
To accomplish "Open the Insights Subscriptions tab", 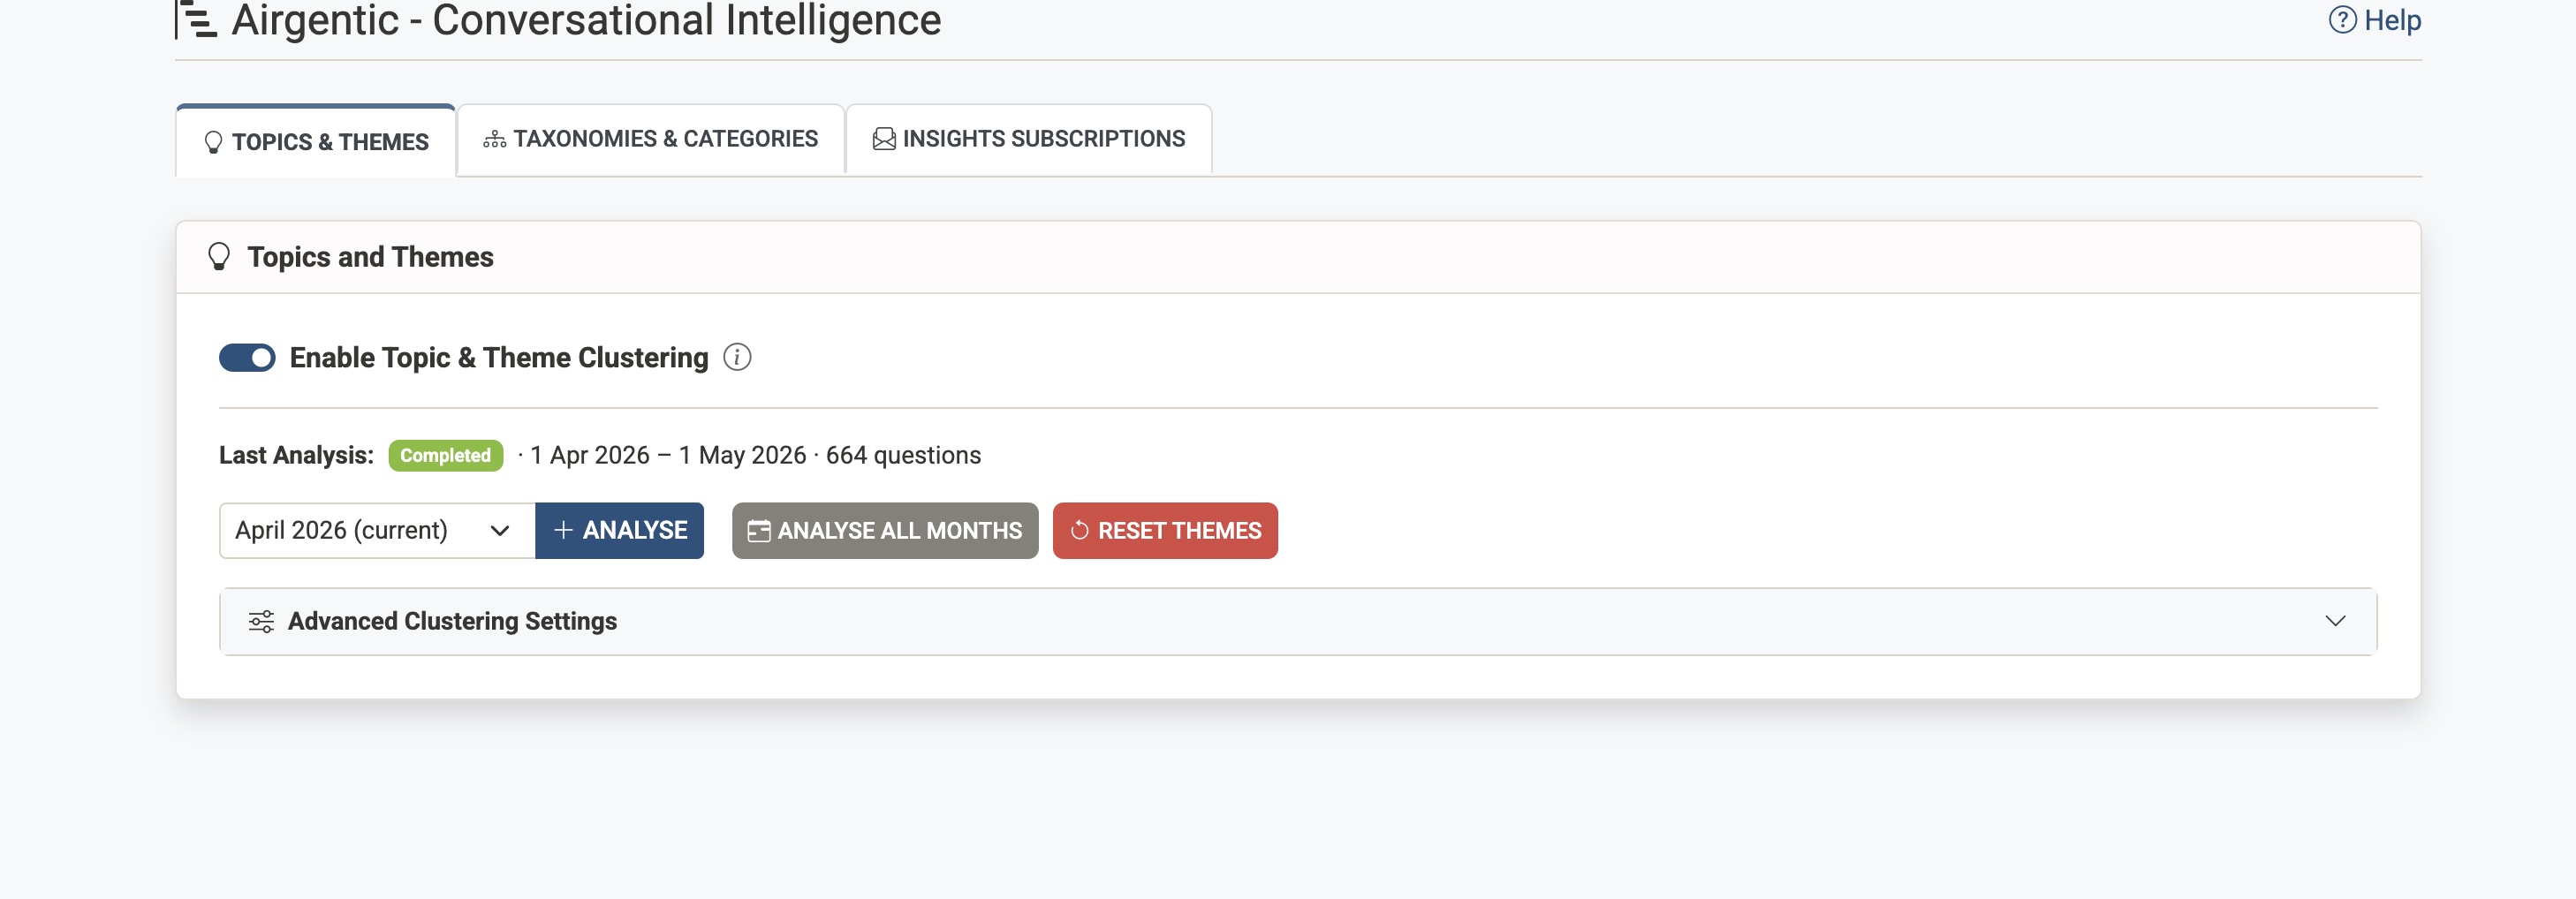I will 1029,139.
